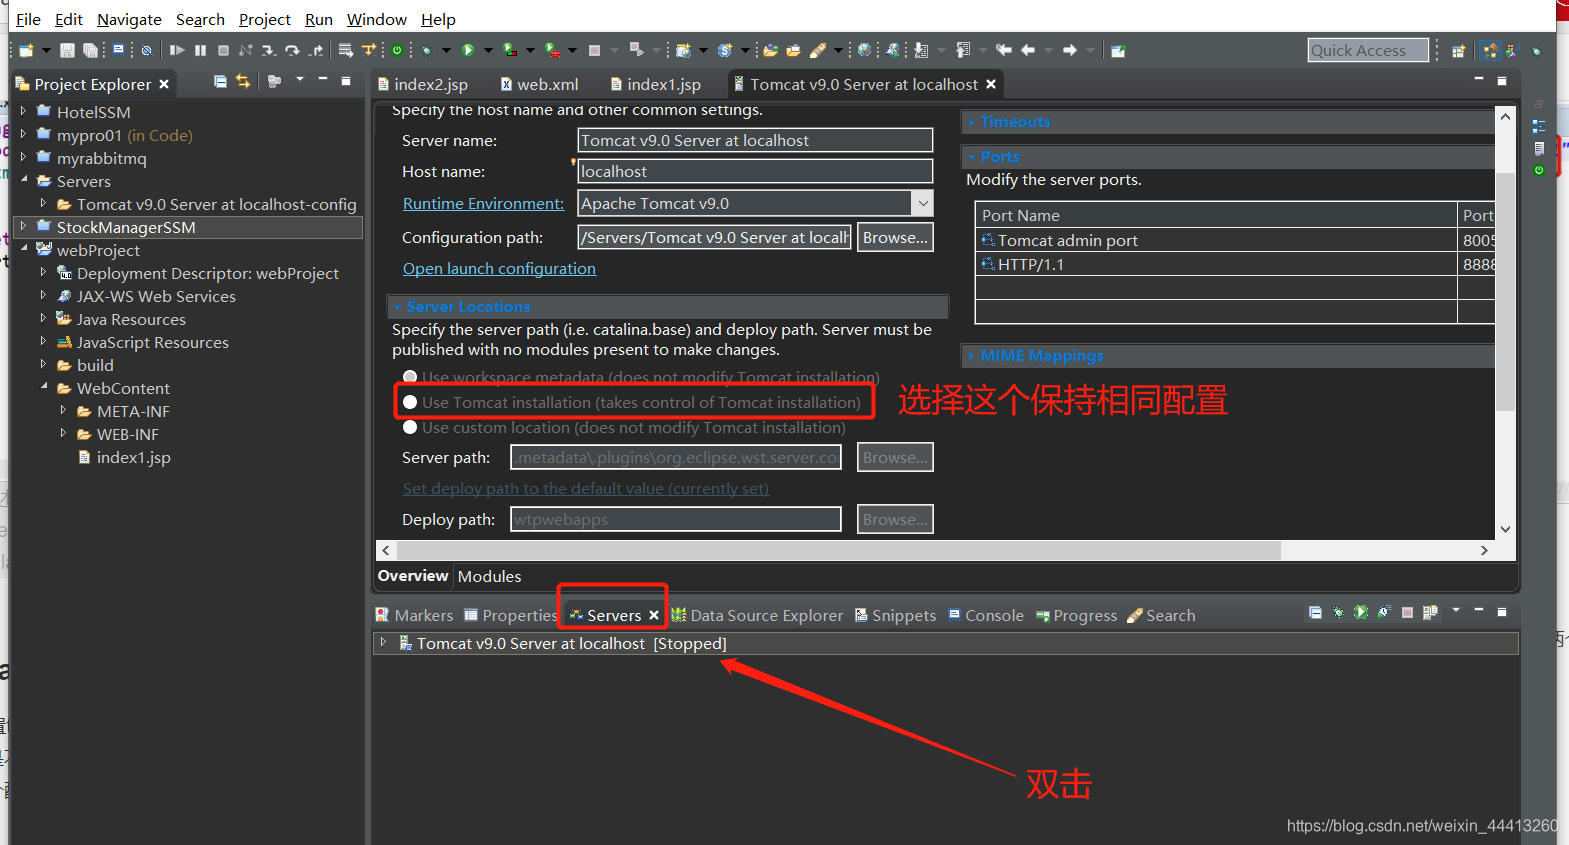
Task: Click the green Run toolbar button
Action: tap(468, 50)
